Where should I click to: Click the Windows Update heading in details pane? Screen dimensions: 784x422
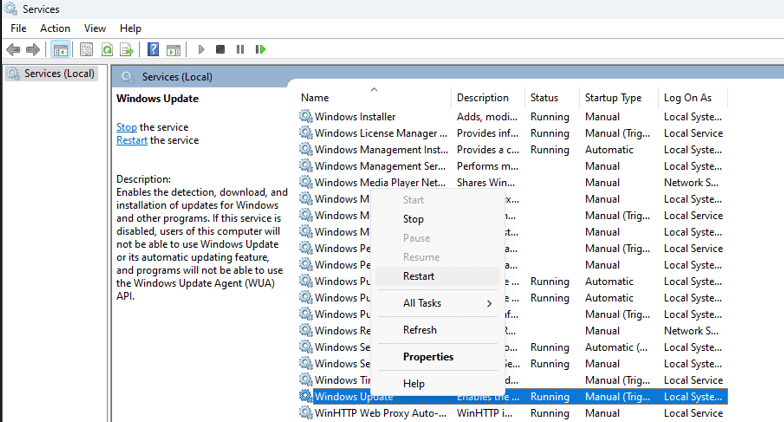pyautogui.click(x=158, y=98)
